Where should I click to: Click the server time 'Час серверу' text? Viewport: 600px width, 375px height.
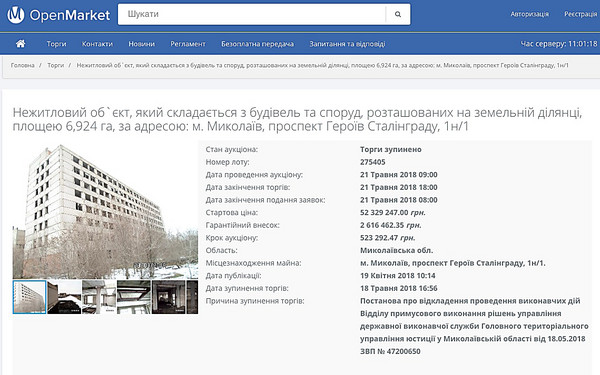click(x=559, y=44)
